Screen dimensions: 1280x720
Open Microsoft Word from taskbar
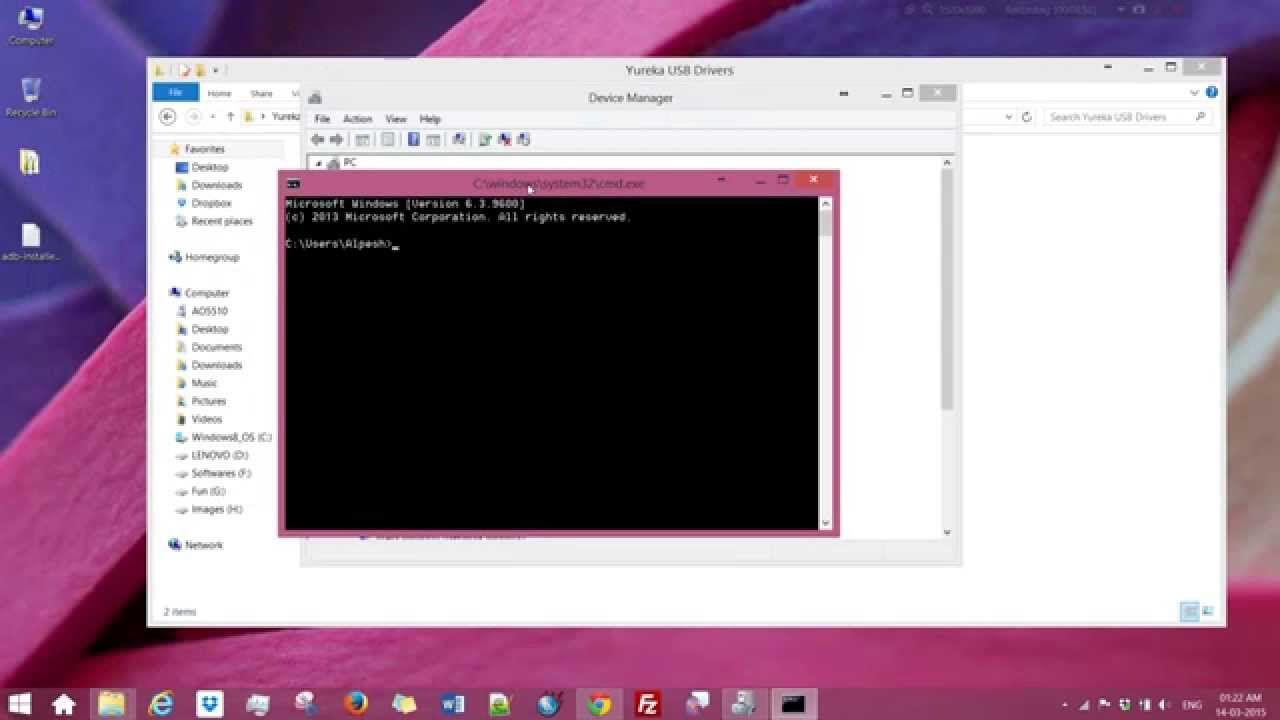(453, 704)
